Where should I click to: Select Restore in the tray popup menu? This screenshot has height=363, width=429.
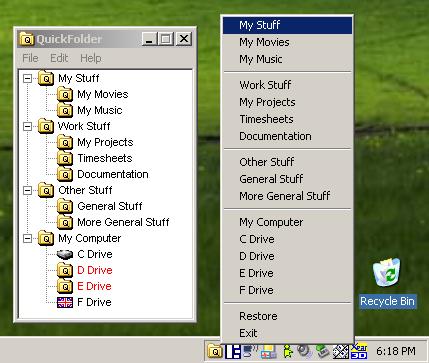tap(287, 316)
